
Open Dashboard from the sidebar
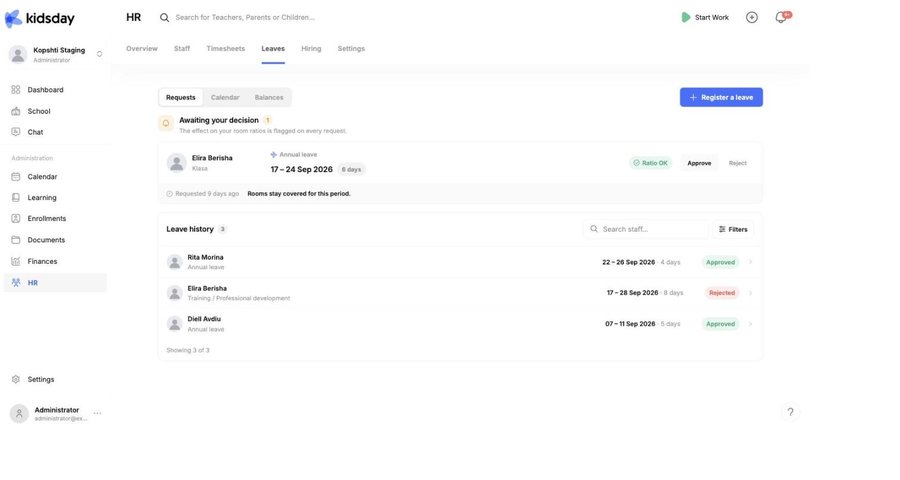55,90
